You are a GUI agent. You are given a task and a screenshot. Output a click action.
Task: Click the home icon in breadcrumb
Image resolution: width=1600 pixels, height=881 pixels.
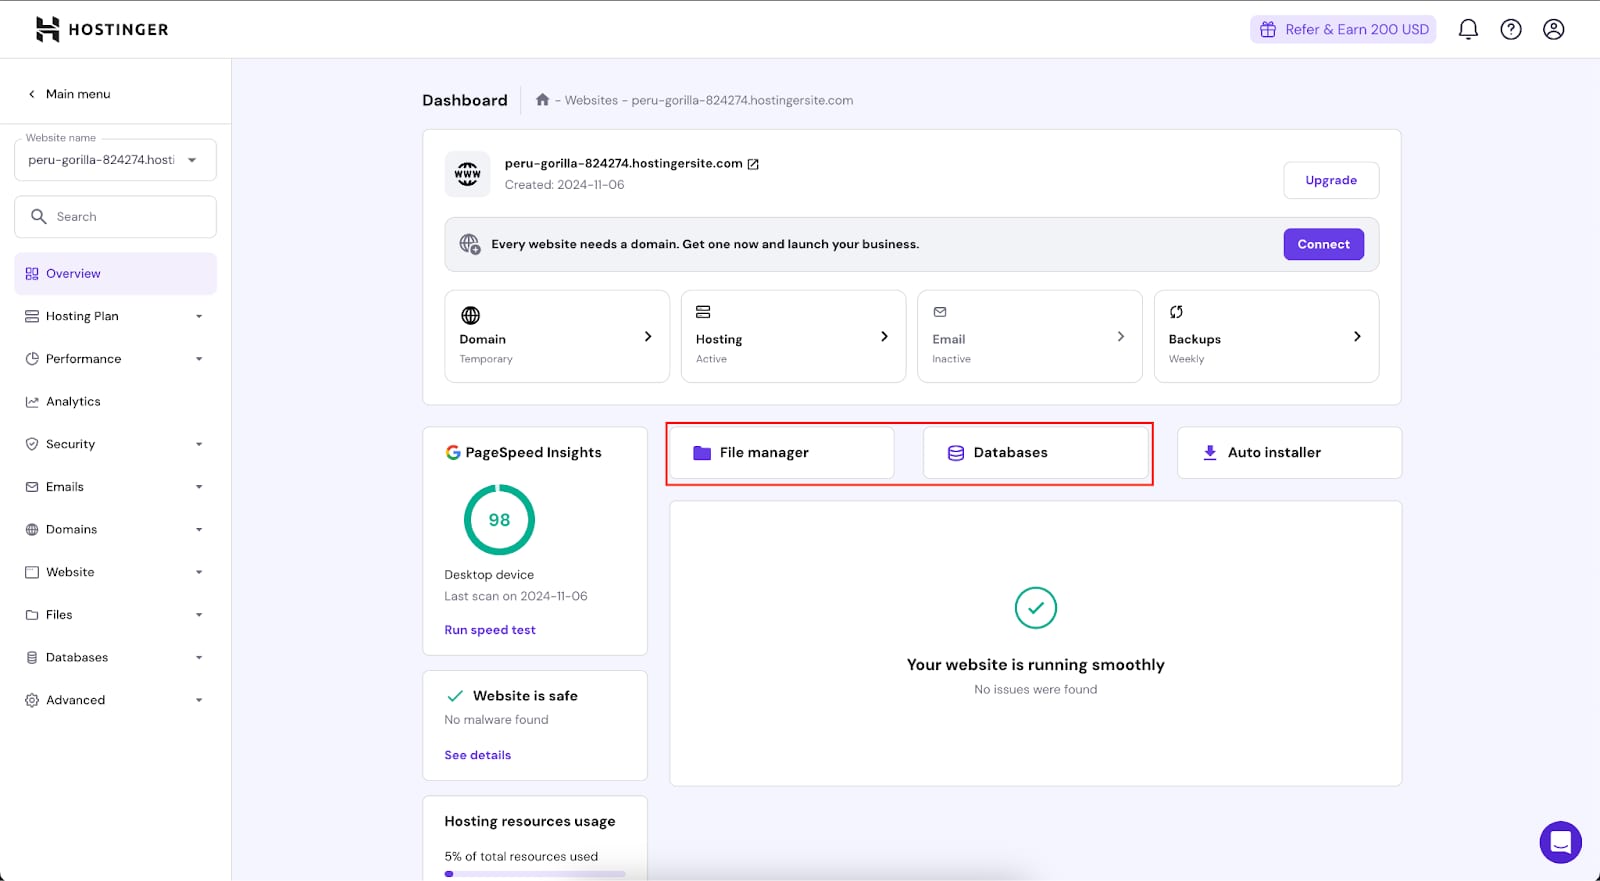tap(542, 100)
